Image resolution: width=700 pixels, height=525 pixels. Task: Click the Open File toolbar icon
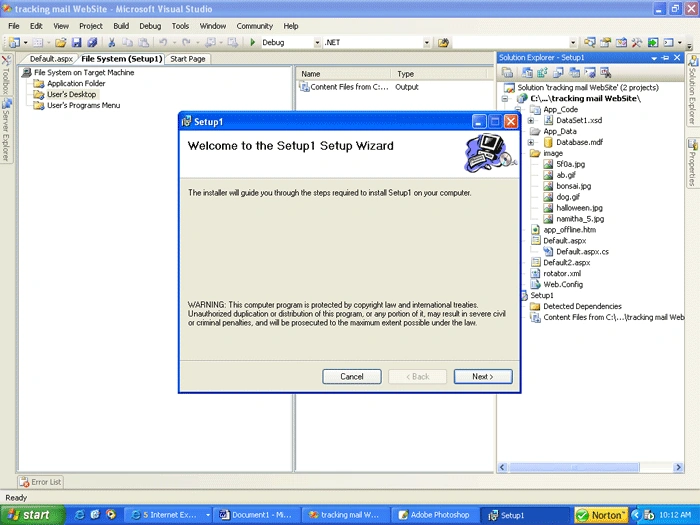pos(60,42)
